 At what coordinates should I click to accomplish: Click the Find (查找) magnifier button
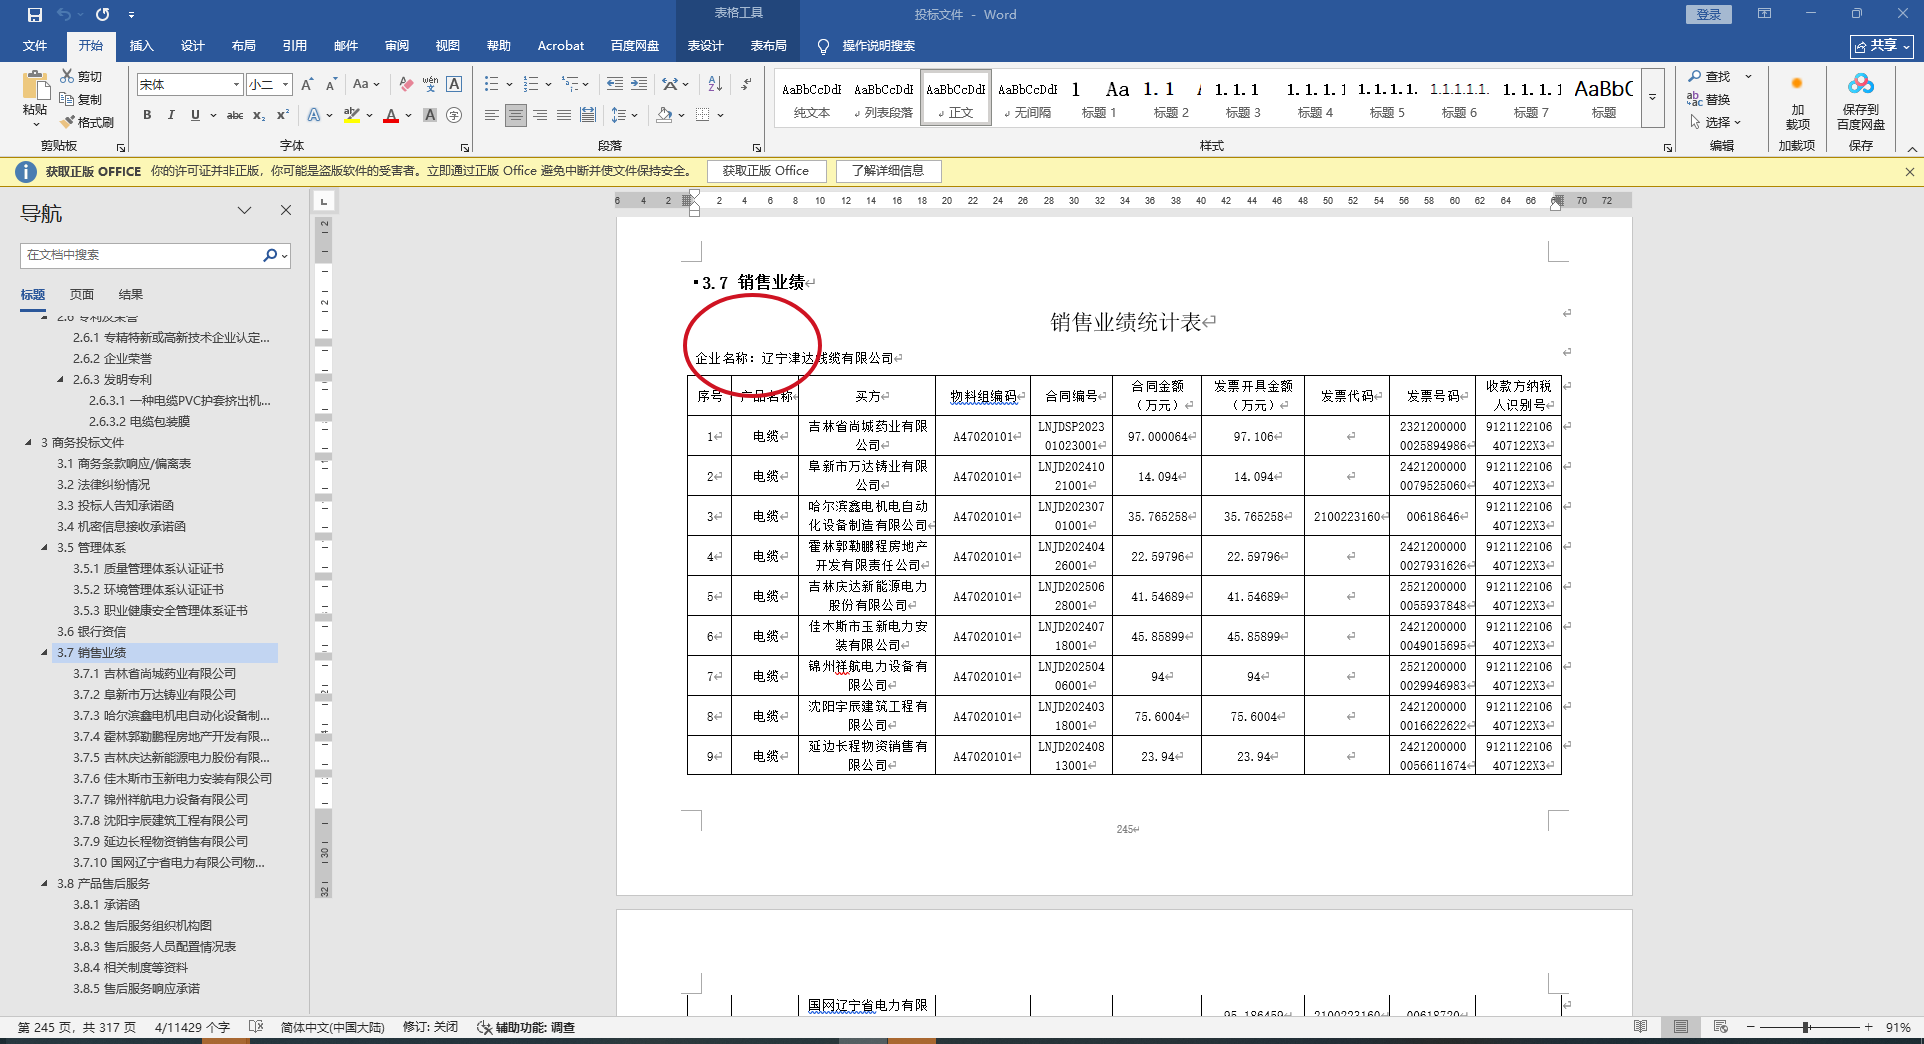pyautogui.click(x=1709, y=77)
